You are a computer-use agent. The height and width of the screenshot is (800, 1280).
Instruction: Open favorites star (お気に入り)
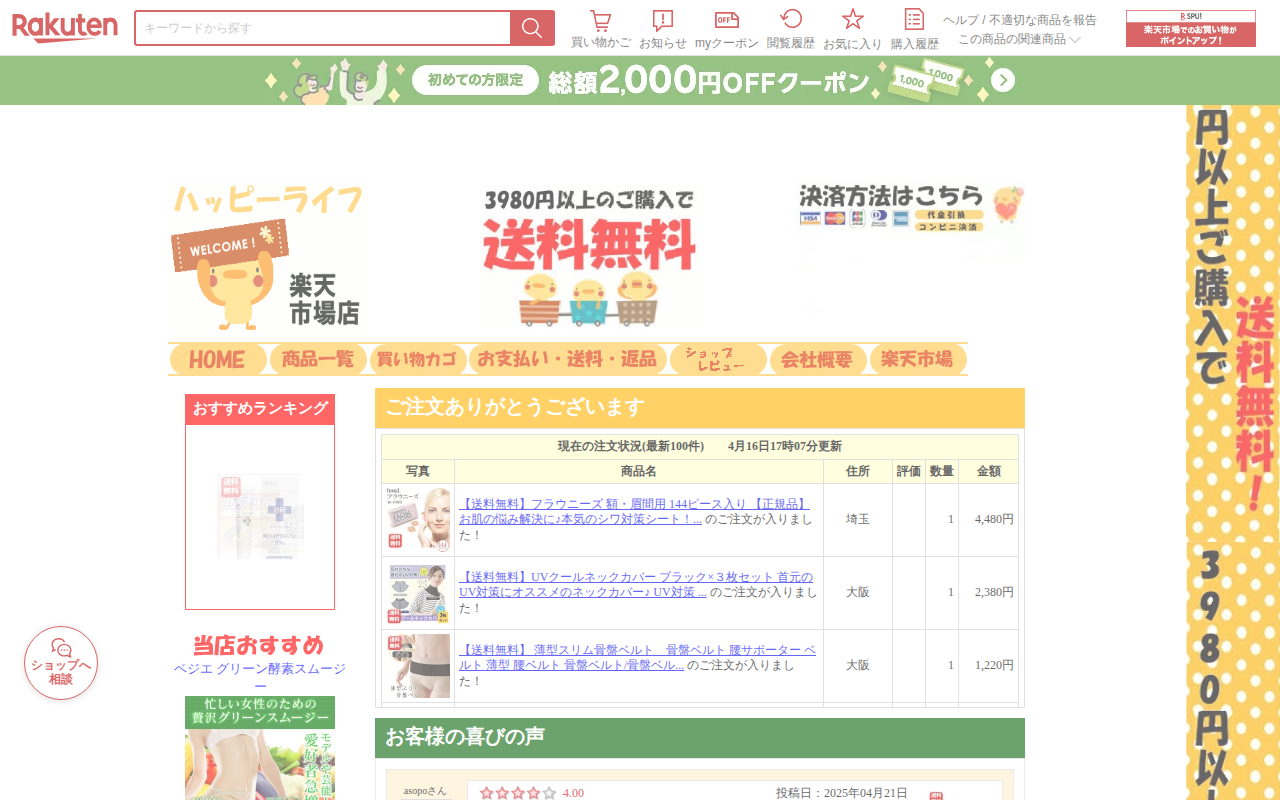coord(853,29)
